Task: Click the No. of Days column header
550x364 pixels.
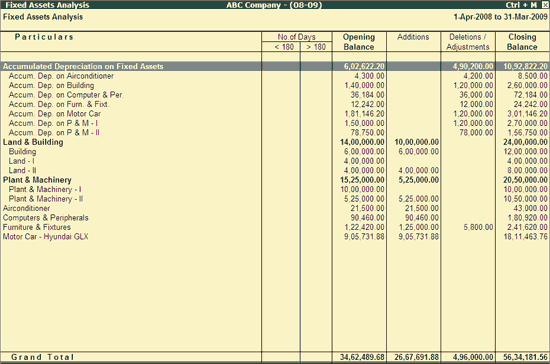Action: point(296,37)
